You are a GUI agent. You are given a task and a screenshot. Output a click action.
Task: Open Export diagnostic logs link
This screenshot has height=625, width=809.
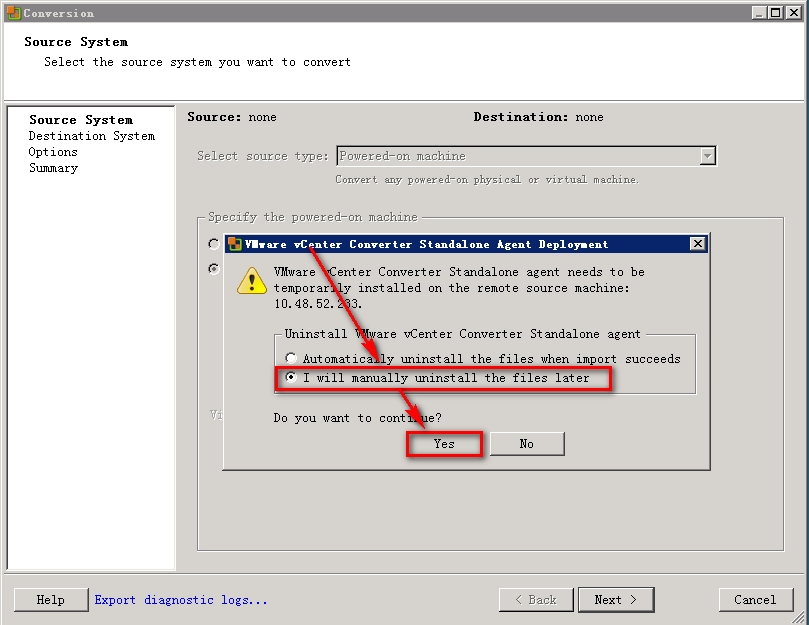click(181, 600)
